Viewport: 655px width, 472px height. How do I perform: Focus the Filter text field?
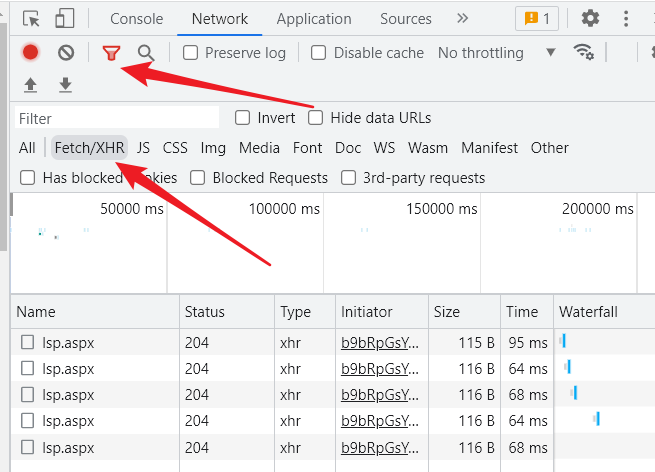117,118
